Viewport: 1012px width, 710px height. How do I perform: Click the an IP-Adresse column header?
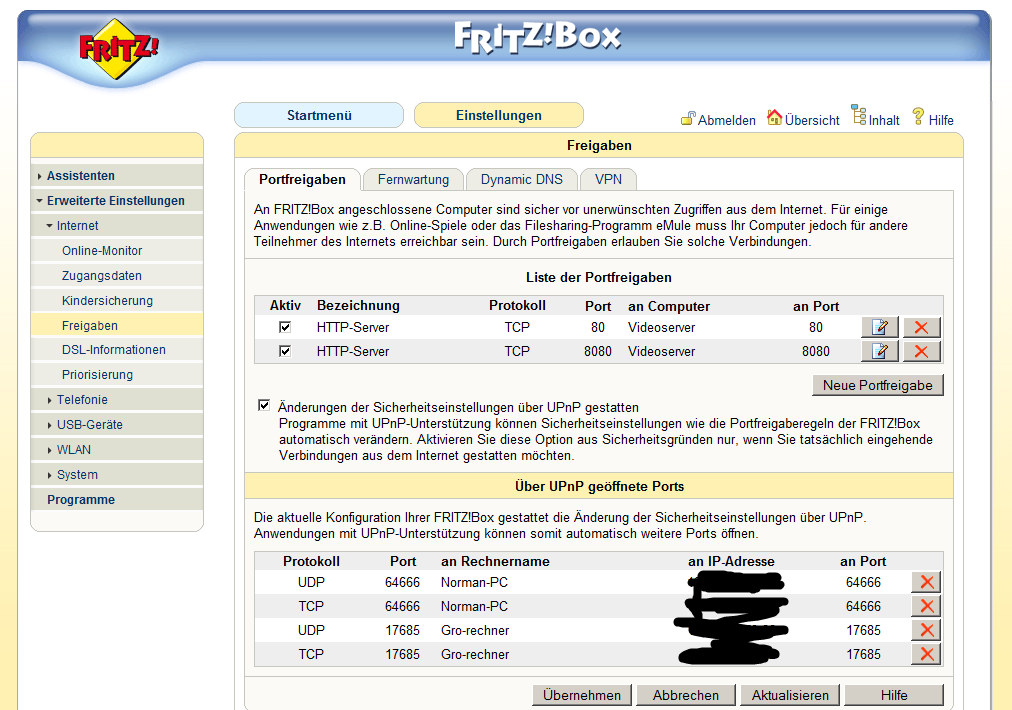click(x=731, y=562)
